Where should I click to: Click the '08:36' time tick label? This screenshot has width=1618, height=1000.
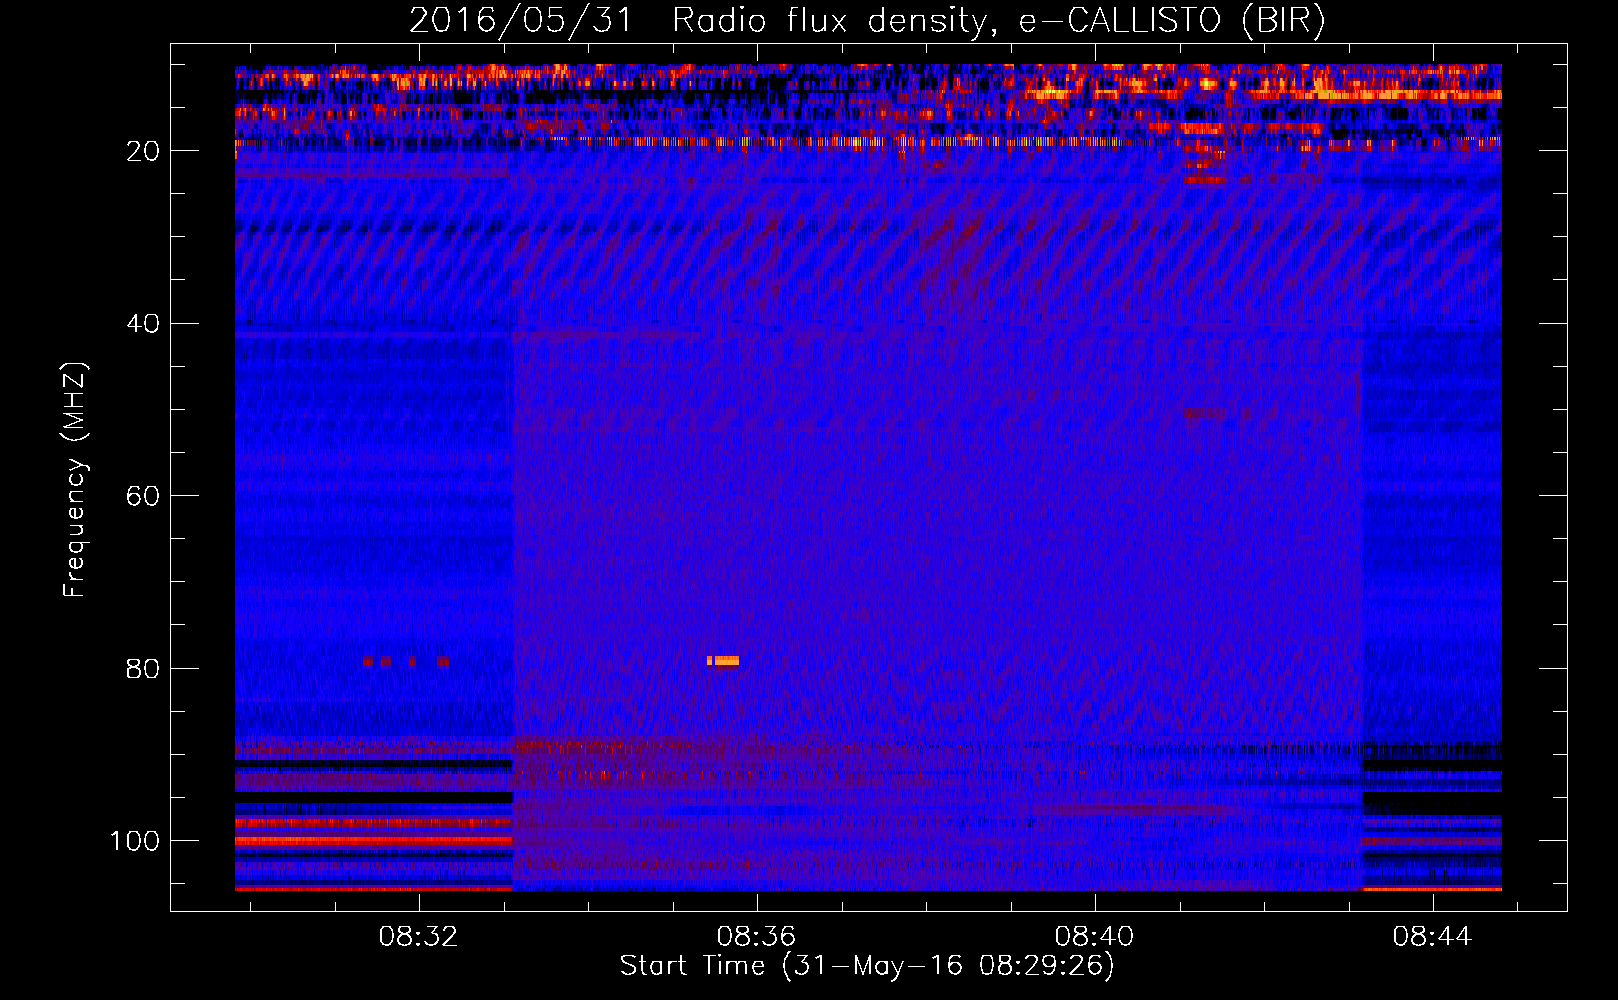pos(756,936)
